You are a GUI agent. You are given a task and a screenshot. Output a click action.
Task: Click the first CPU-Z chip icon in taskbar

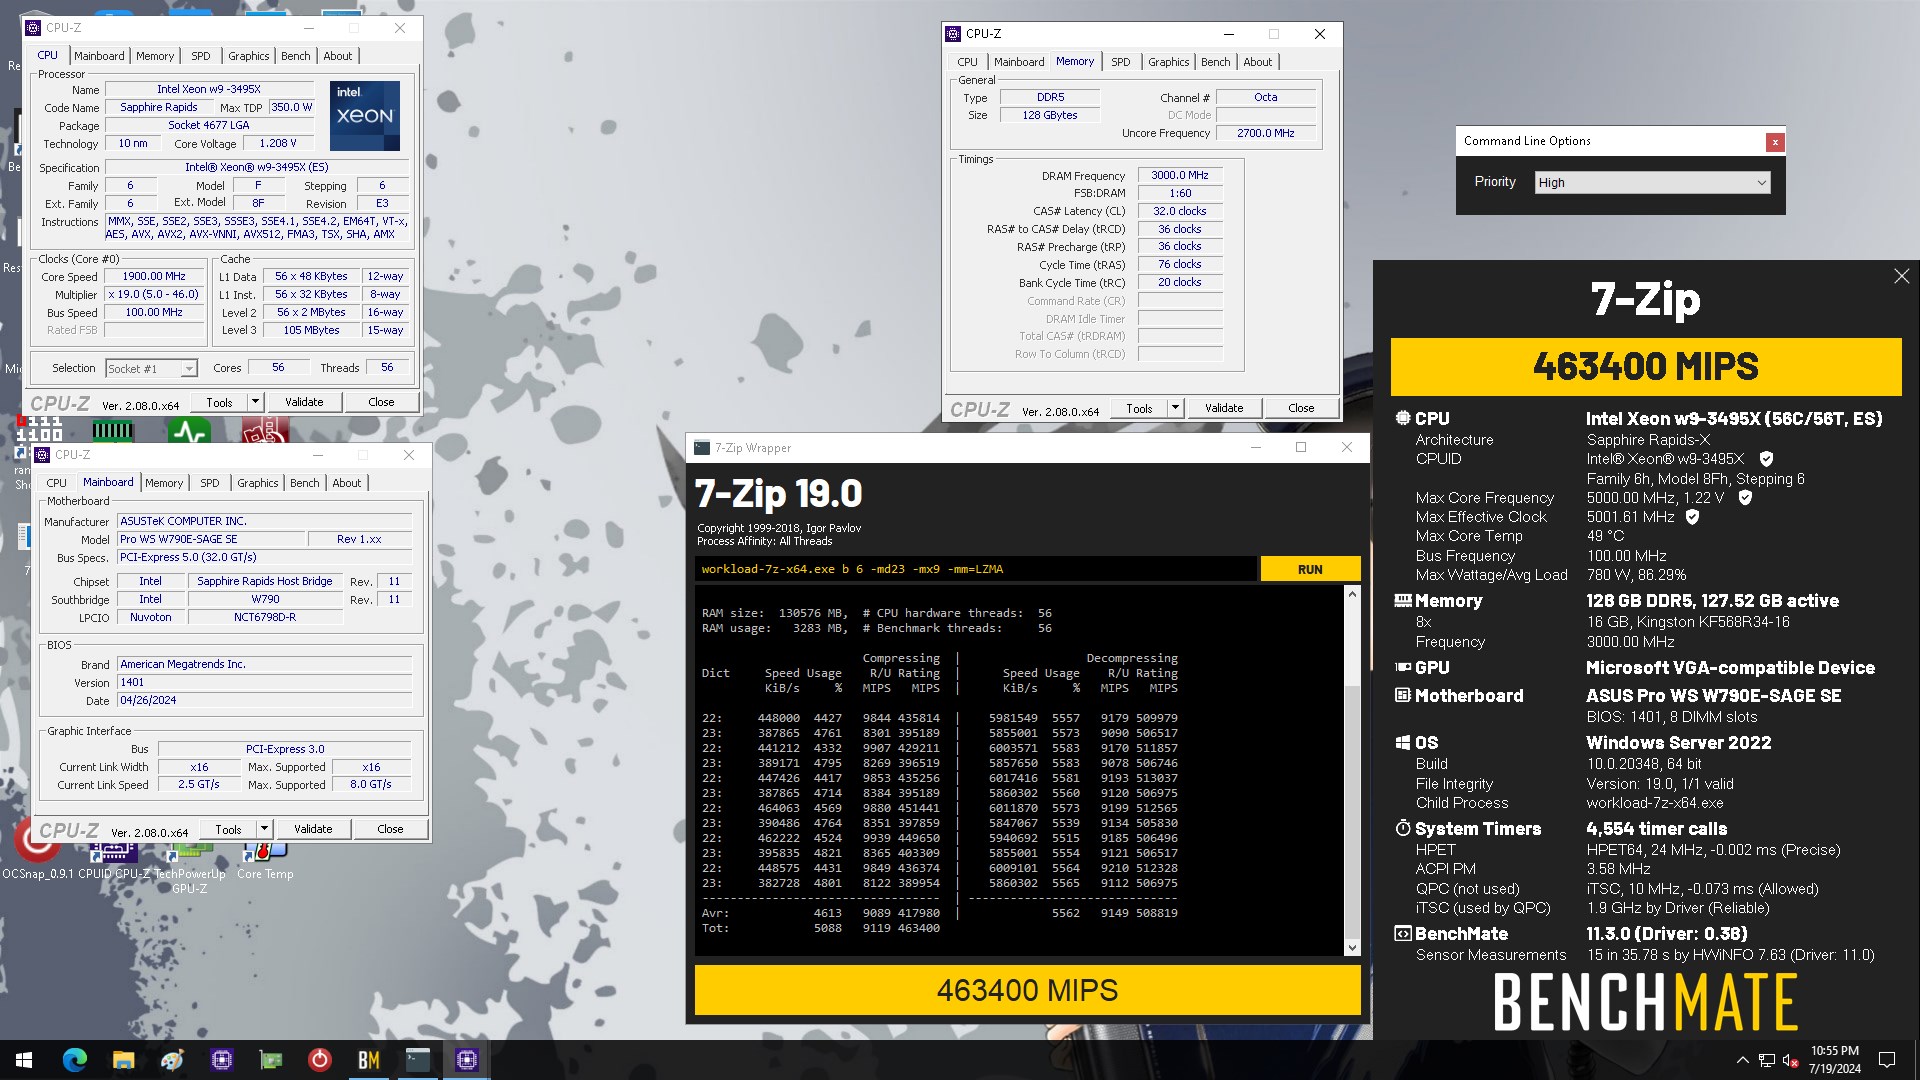[x=222, y=1060]
